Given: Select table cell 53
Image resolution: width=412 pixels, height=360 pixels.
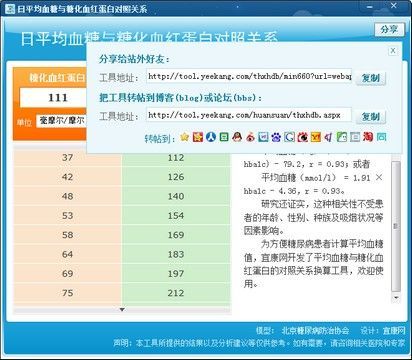Looking at the screenshot, I should 67,215.
